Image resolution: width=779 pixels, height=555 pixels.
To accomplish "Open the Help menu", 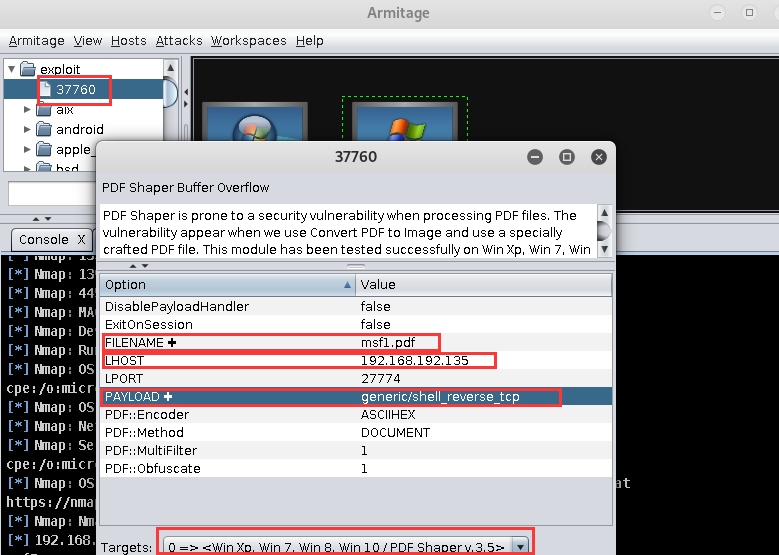I will (310, 41).
